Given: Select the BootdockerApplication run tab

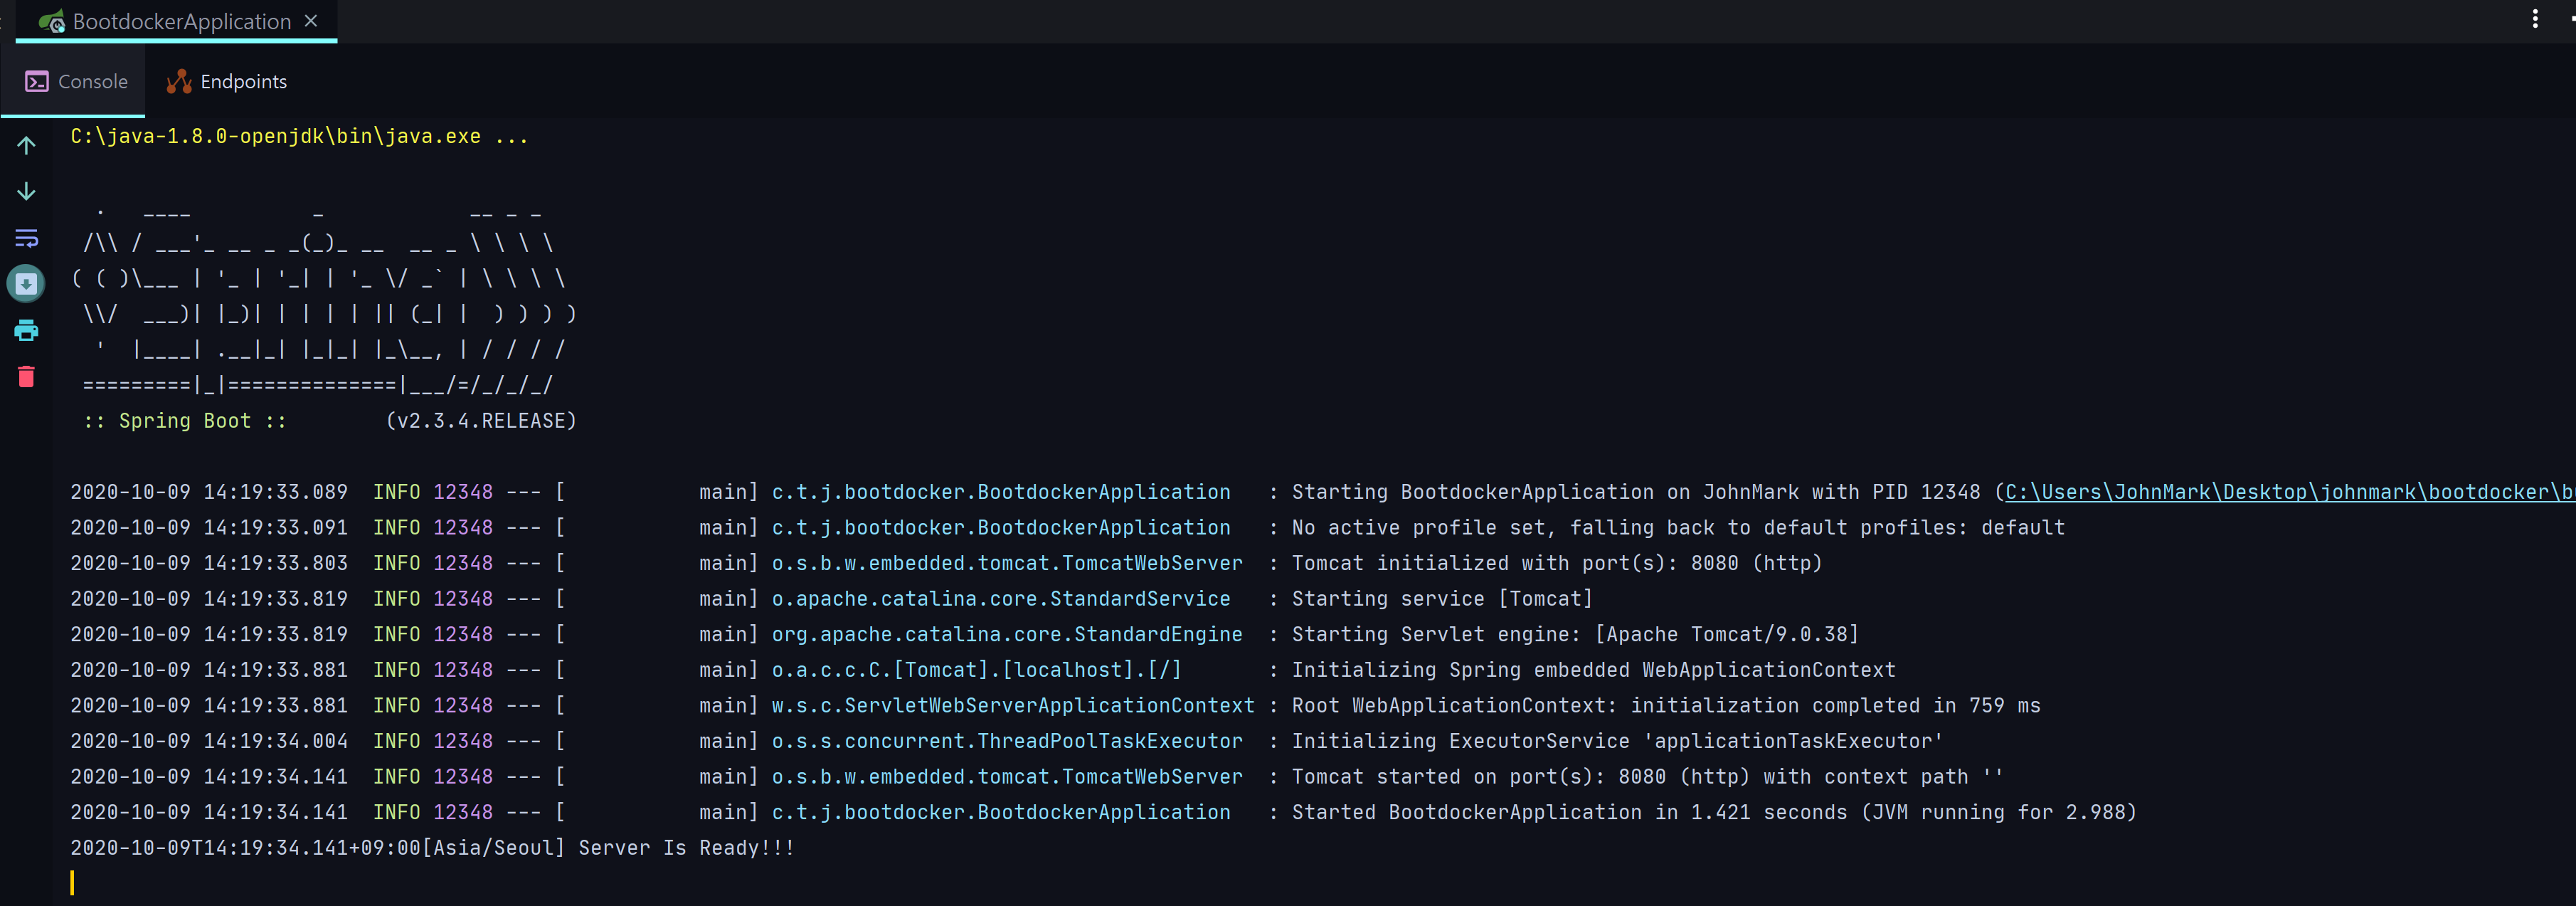Looking at the screenshot, I should [181, 22].
